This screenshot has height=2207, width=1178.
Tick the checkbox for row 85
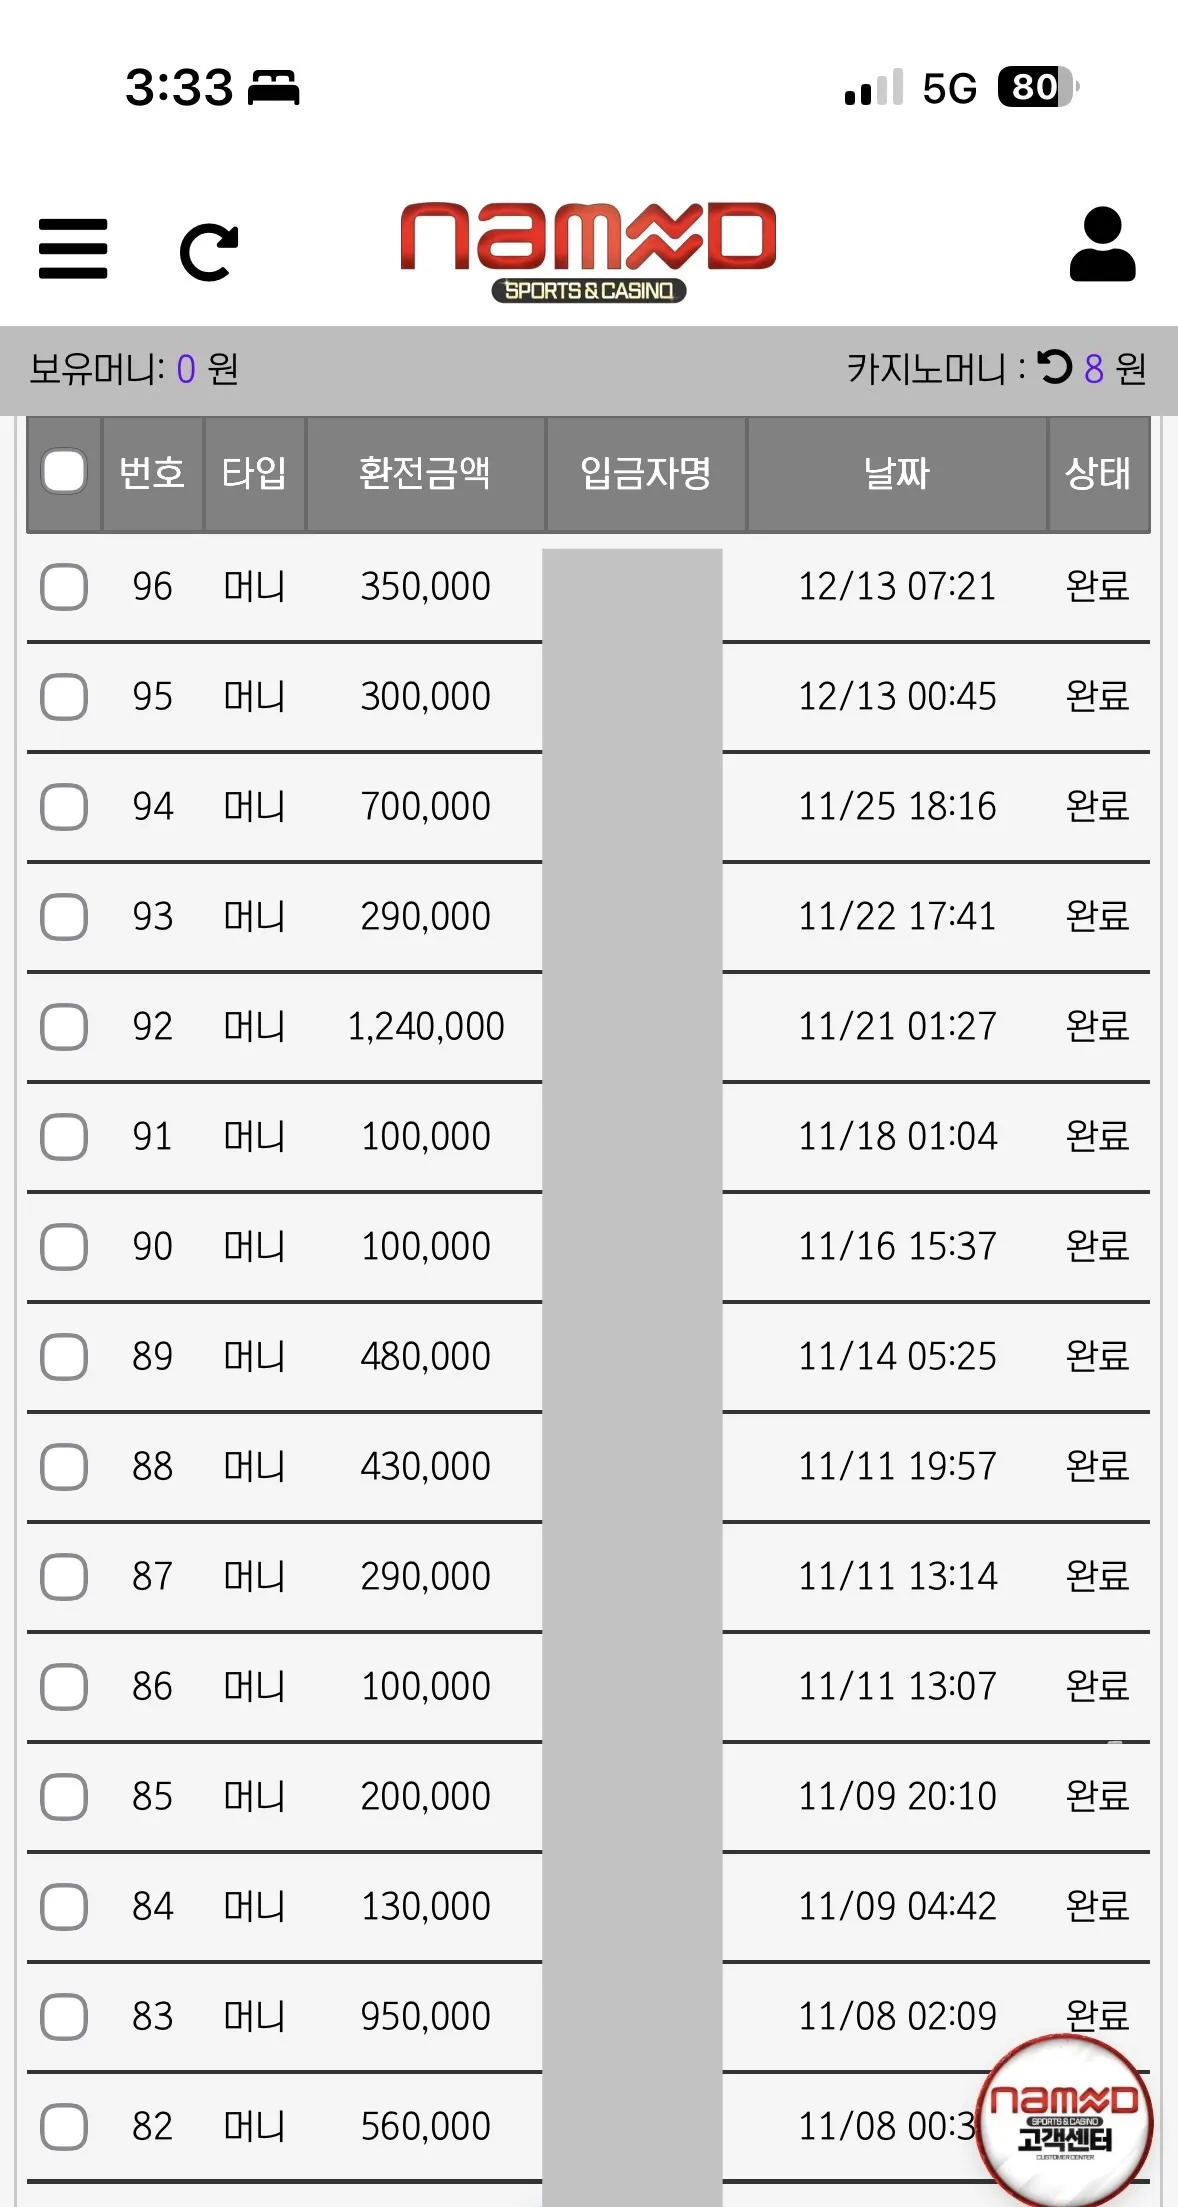64,1796
